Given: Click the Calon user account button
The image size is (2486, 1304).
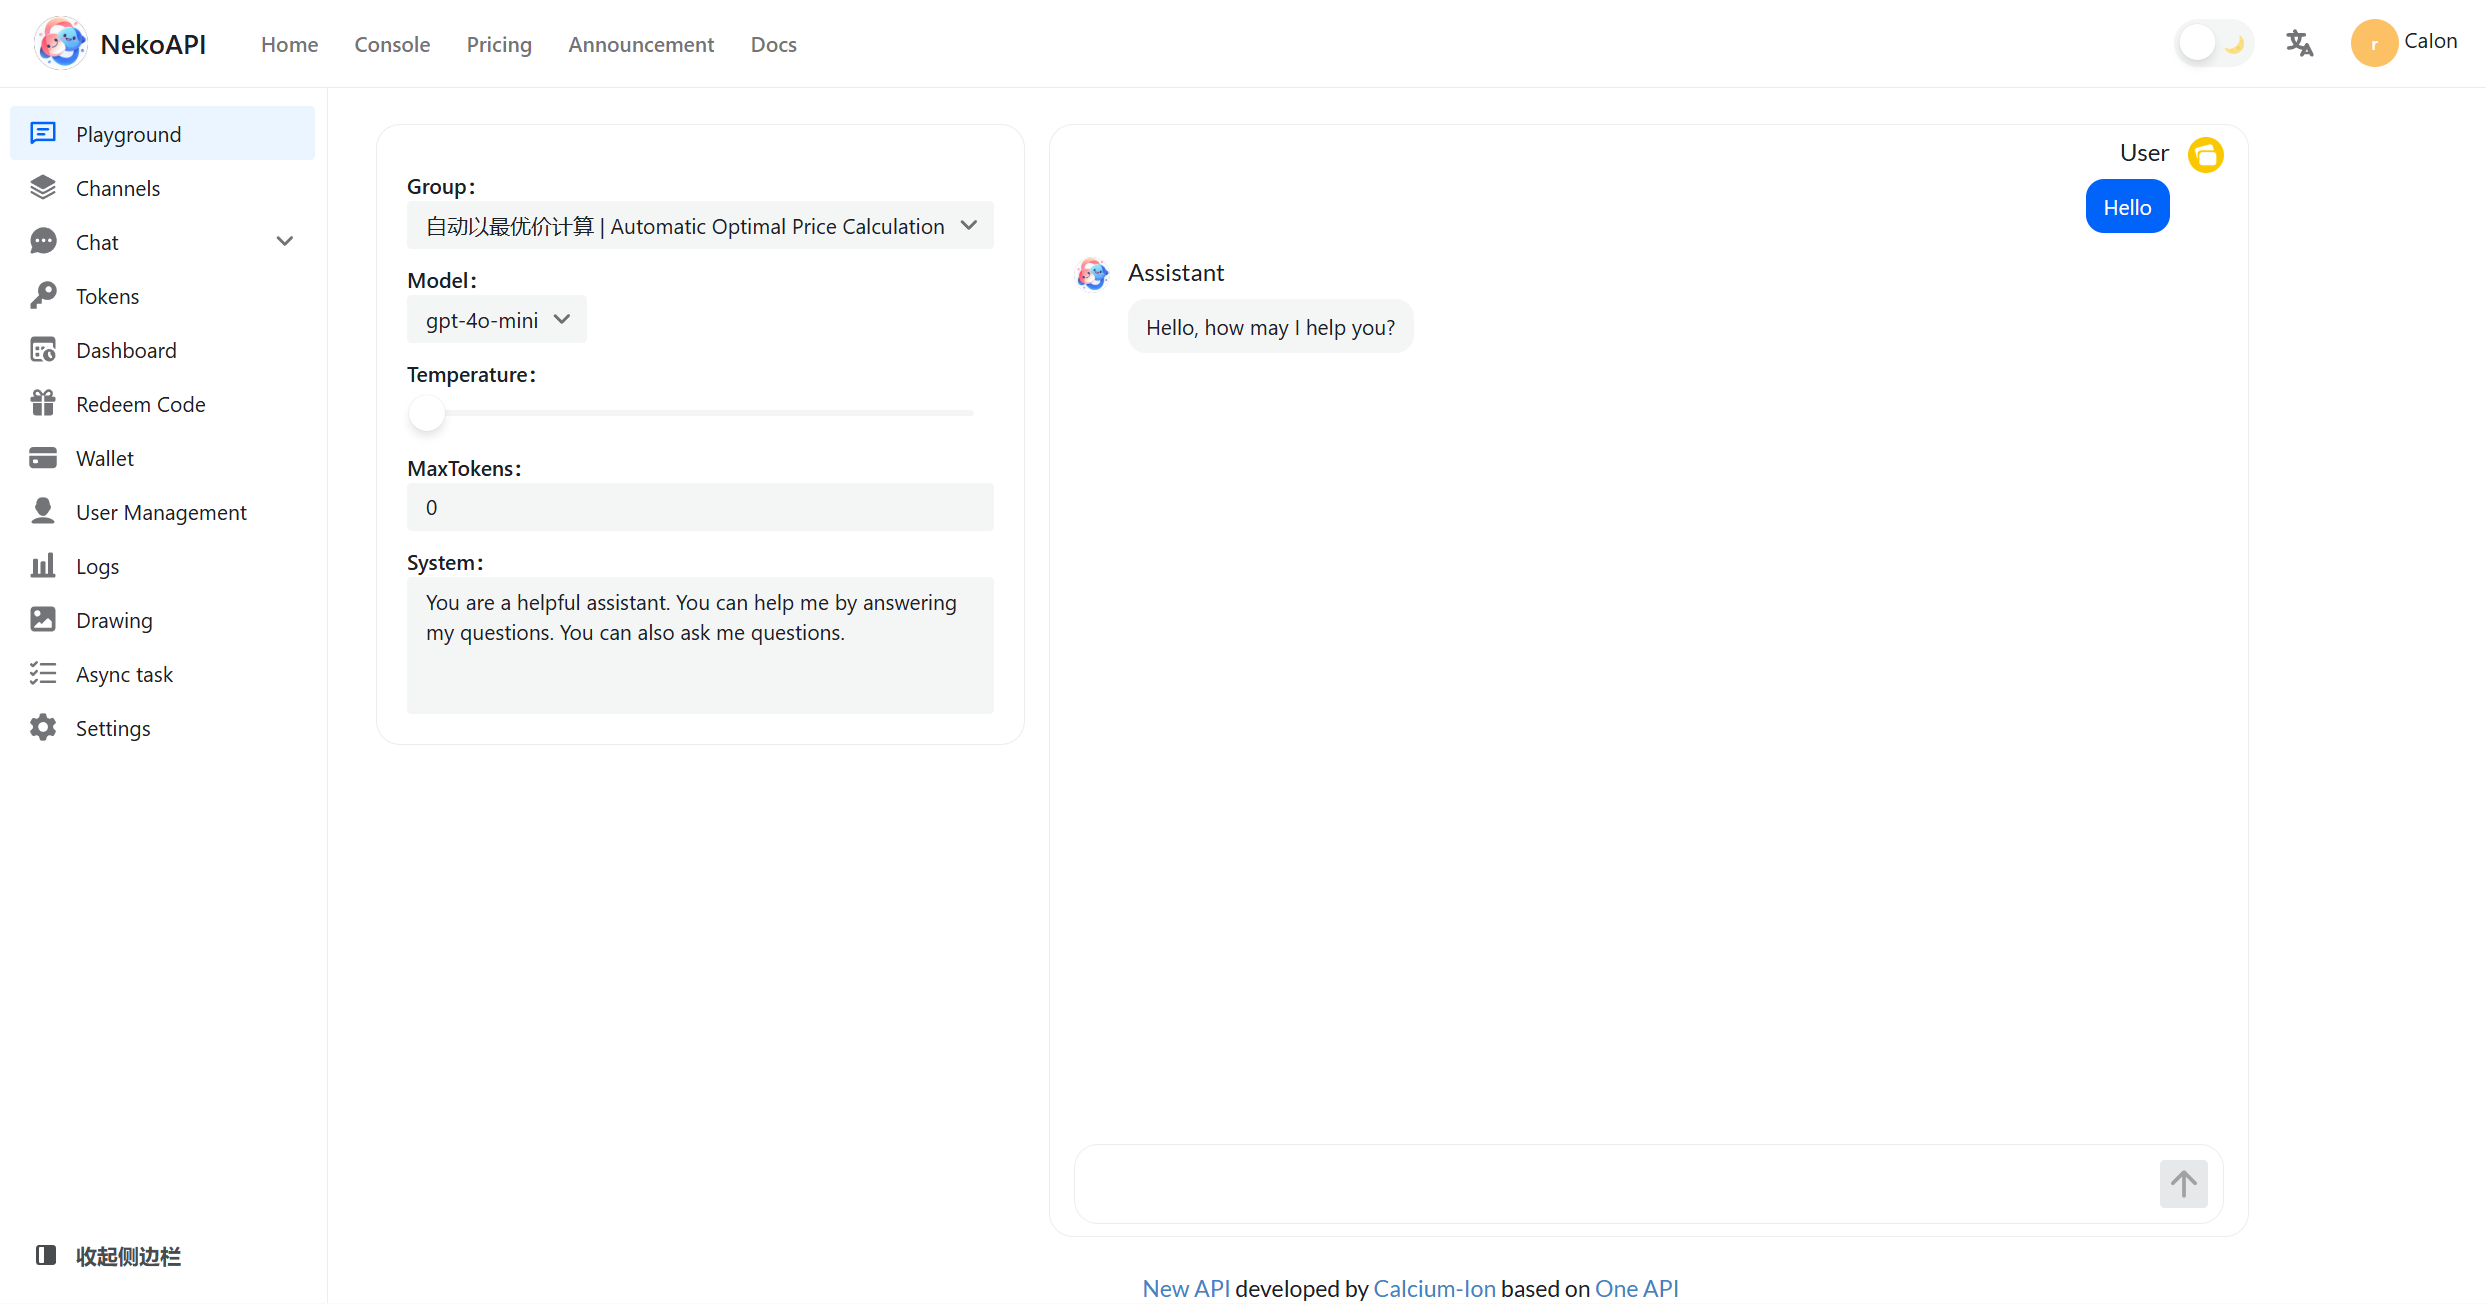Looking at the screenshot, I should tap(2404, 42).
